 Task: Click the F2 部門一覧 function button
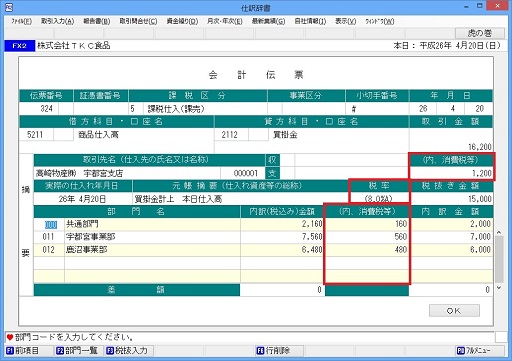(77, 351)
